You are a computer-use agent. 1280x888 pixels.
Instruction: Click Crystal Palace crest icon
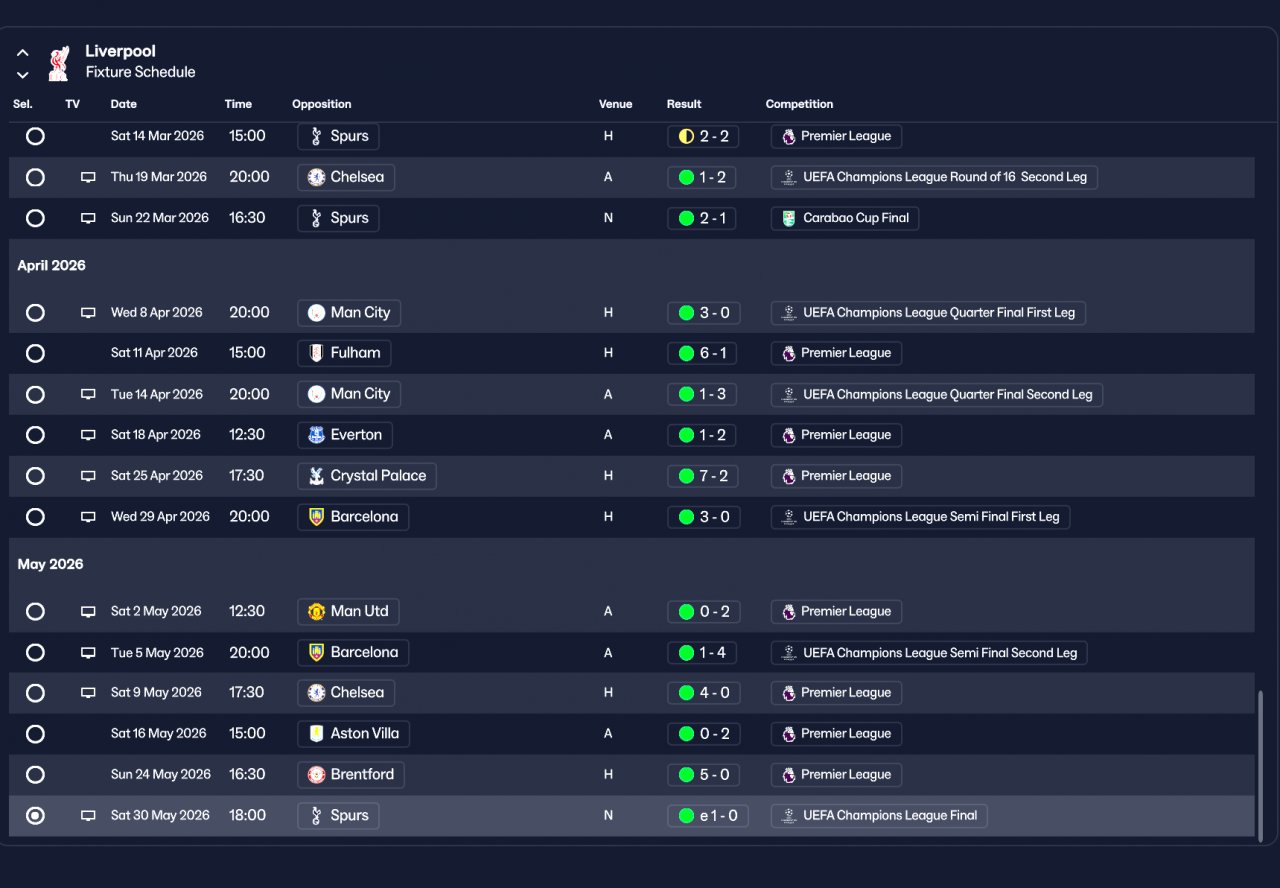tap(316, 476)
